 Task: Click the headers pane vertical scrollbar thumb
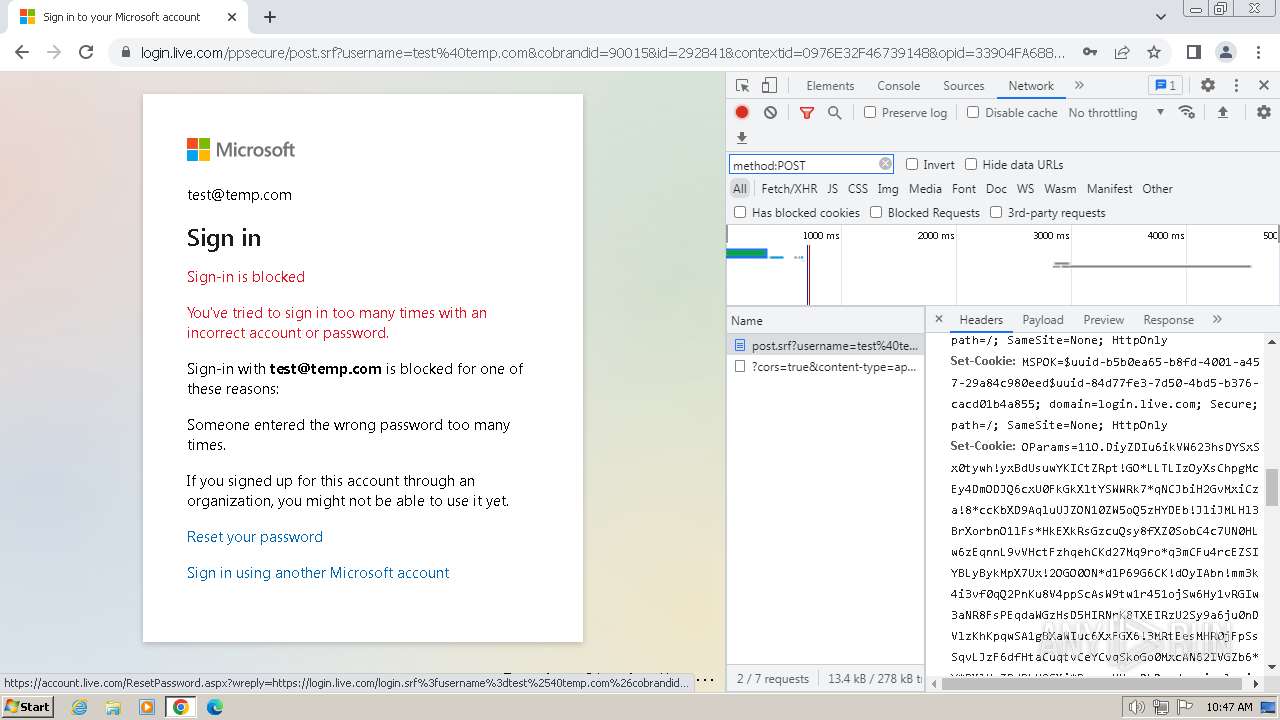(x=1272, y=487)
